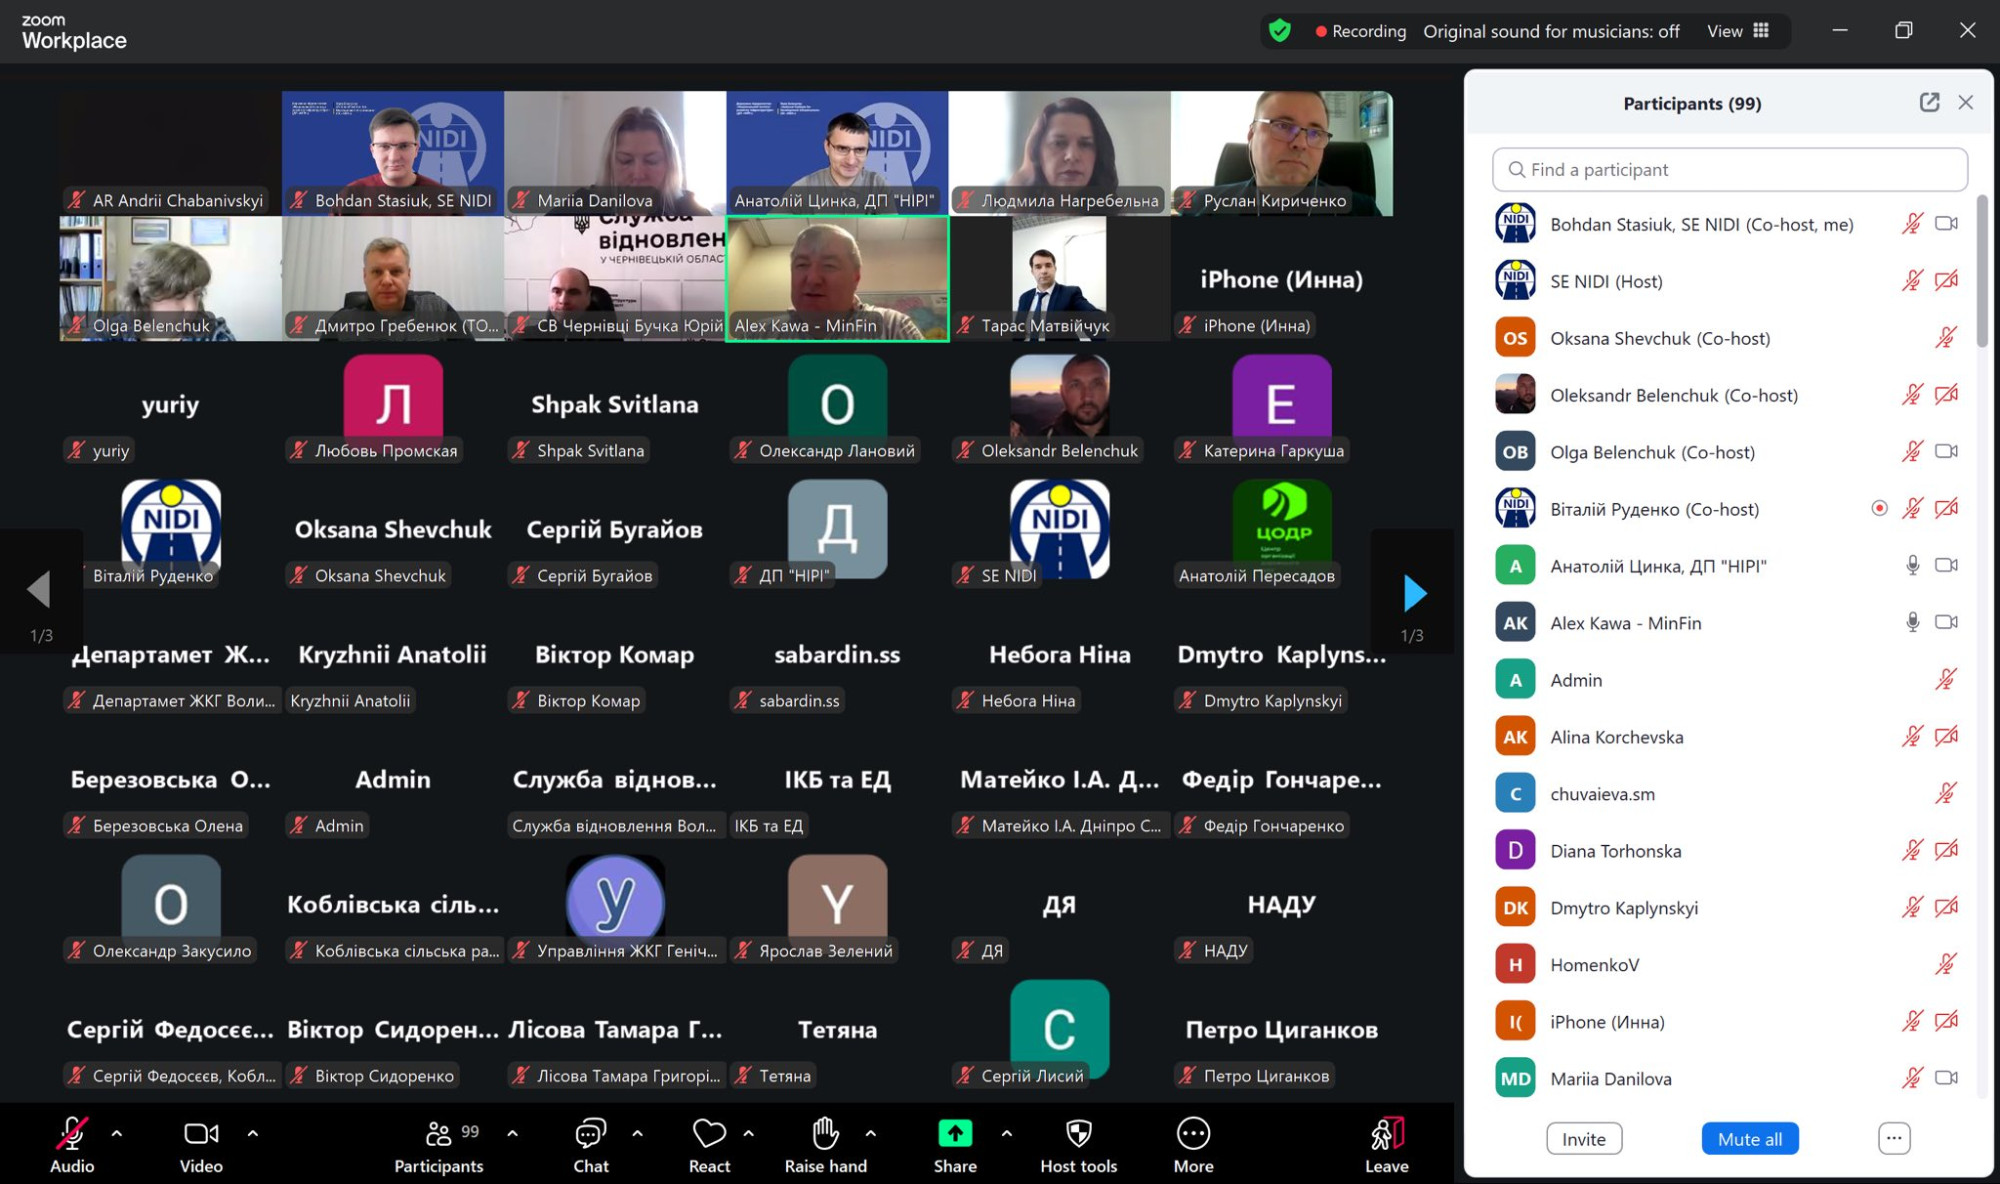Click the Invite button

pos(1583,1139)
